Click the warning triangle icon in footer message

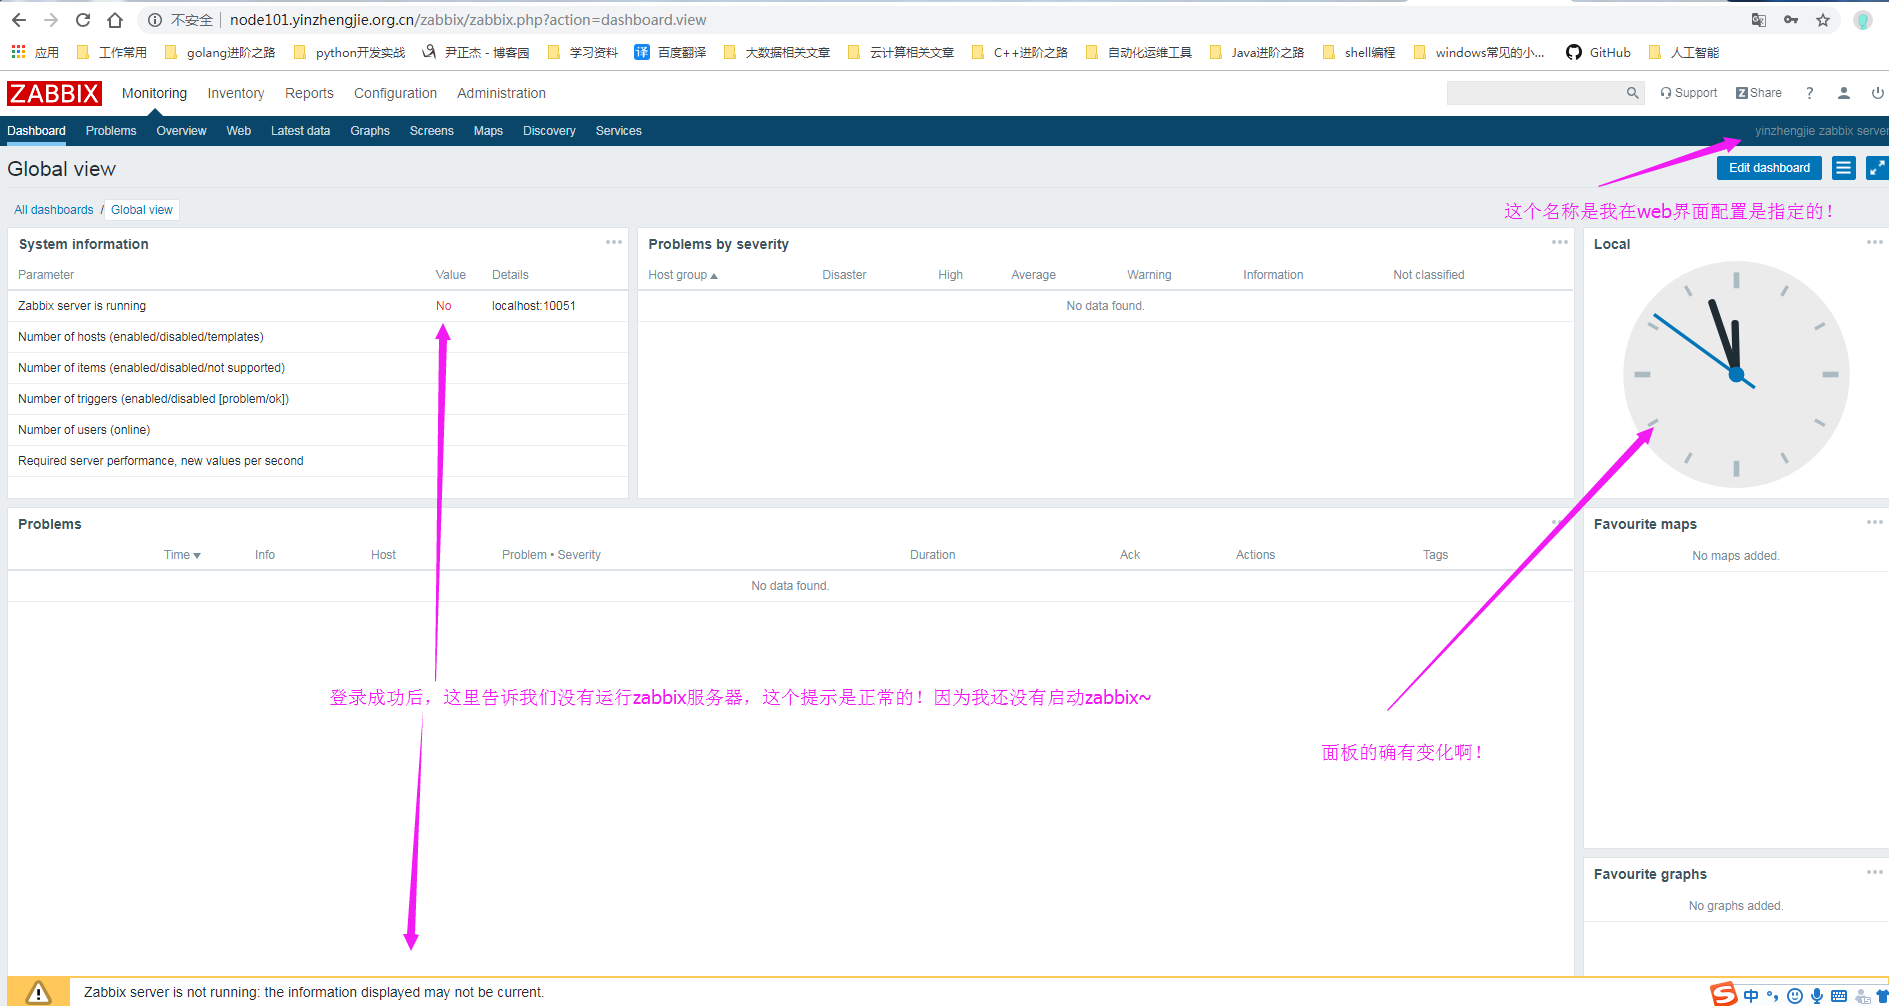click(38, 992)
